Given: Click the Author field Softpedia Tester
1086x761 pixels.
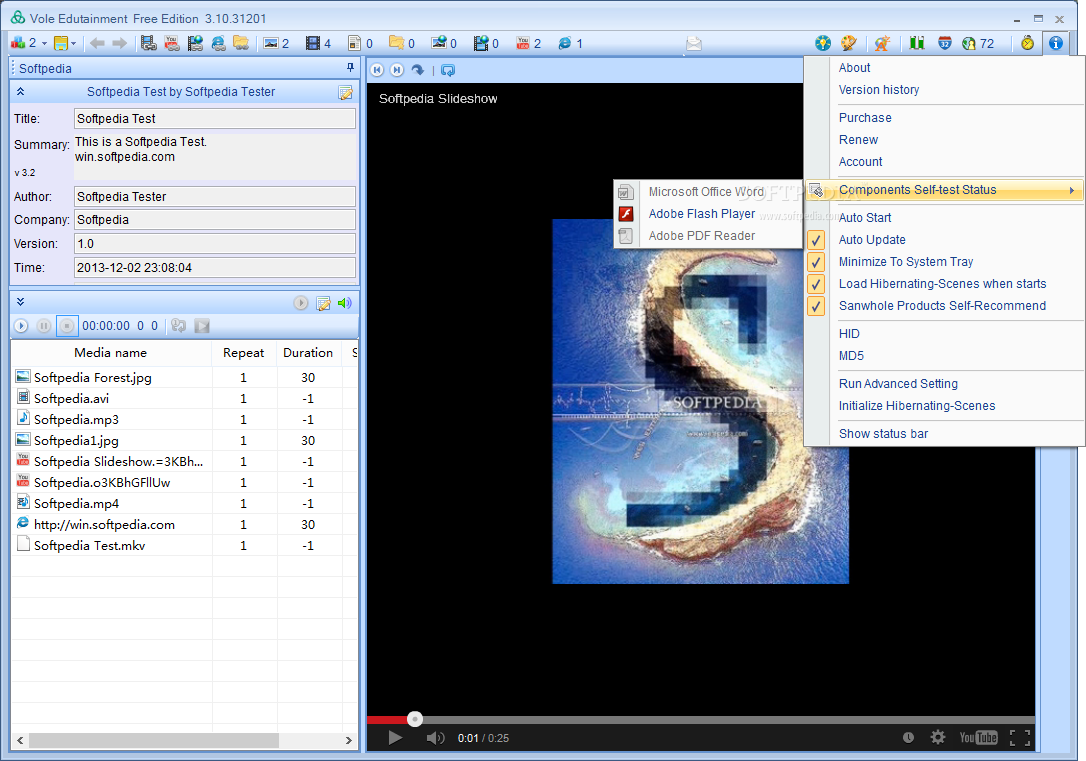Looking at the screenshot, I should (x=215, y=197).
